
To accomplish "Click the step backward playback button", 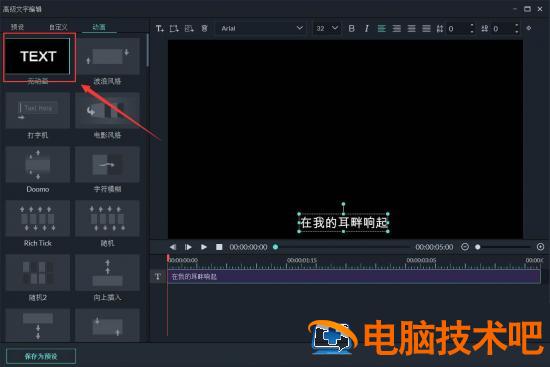I will (x=173, y=247).
